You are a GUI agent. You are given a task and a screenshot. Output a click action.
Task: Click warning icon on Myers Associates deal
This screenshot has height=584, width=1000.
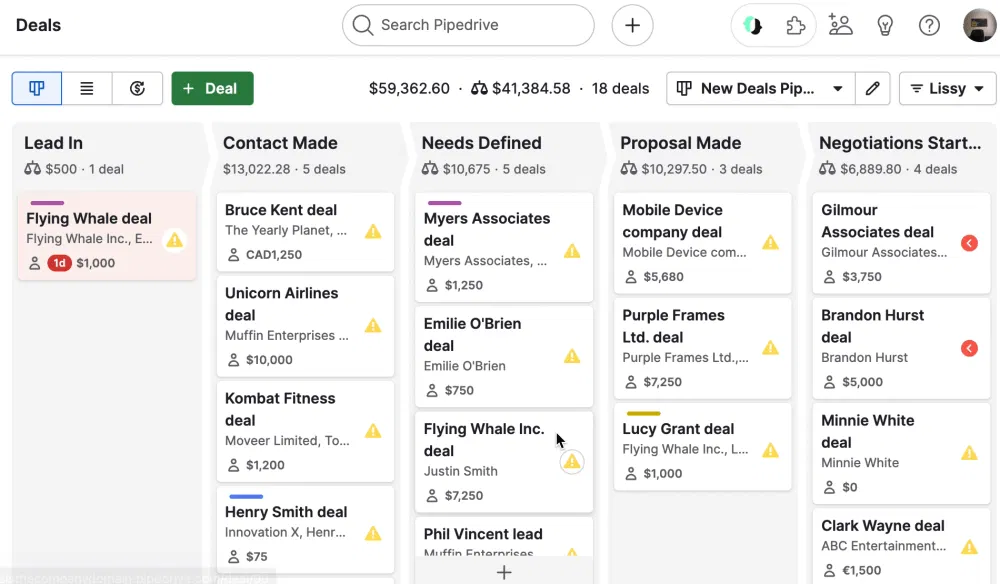point(572,251)
